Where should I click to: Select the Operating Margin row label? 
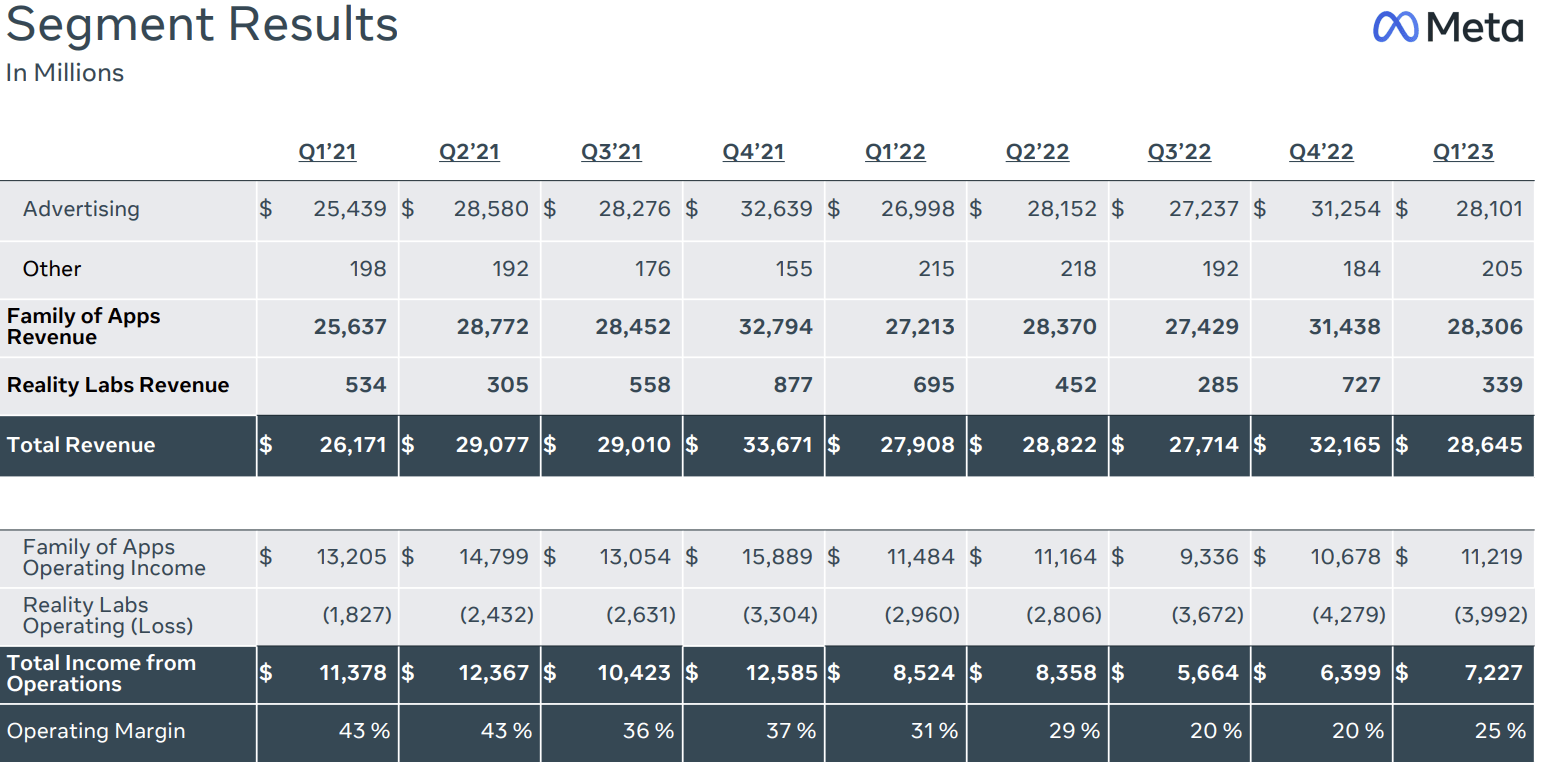(96, 731)
